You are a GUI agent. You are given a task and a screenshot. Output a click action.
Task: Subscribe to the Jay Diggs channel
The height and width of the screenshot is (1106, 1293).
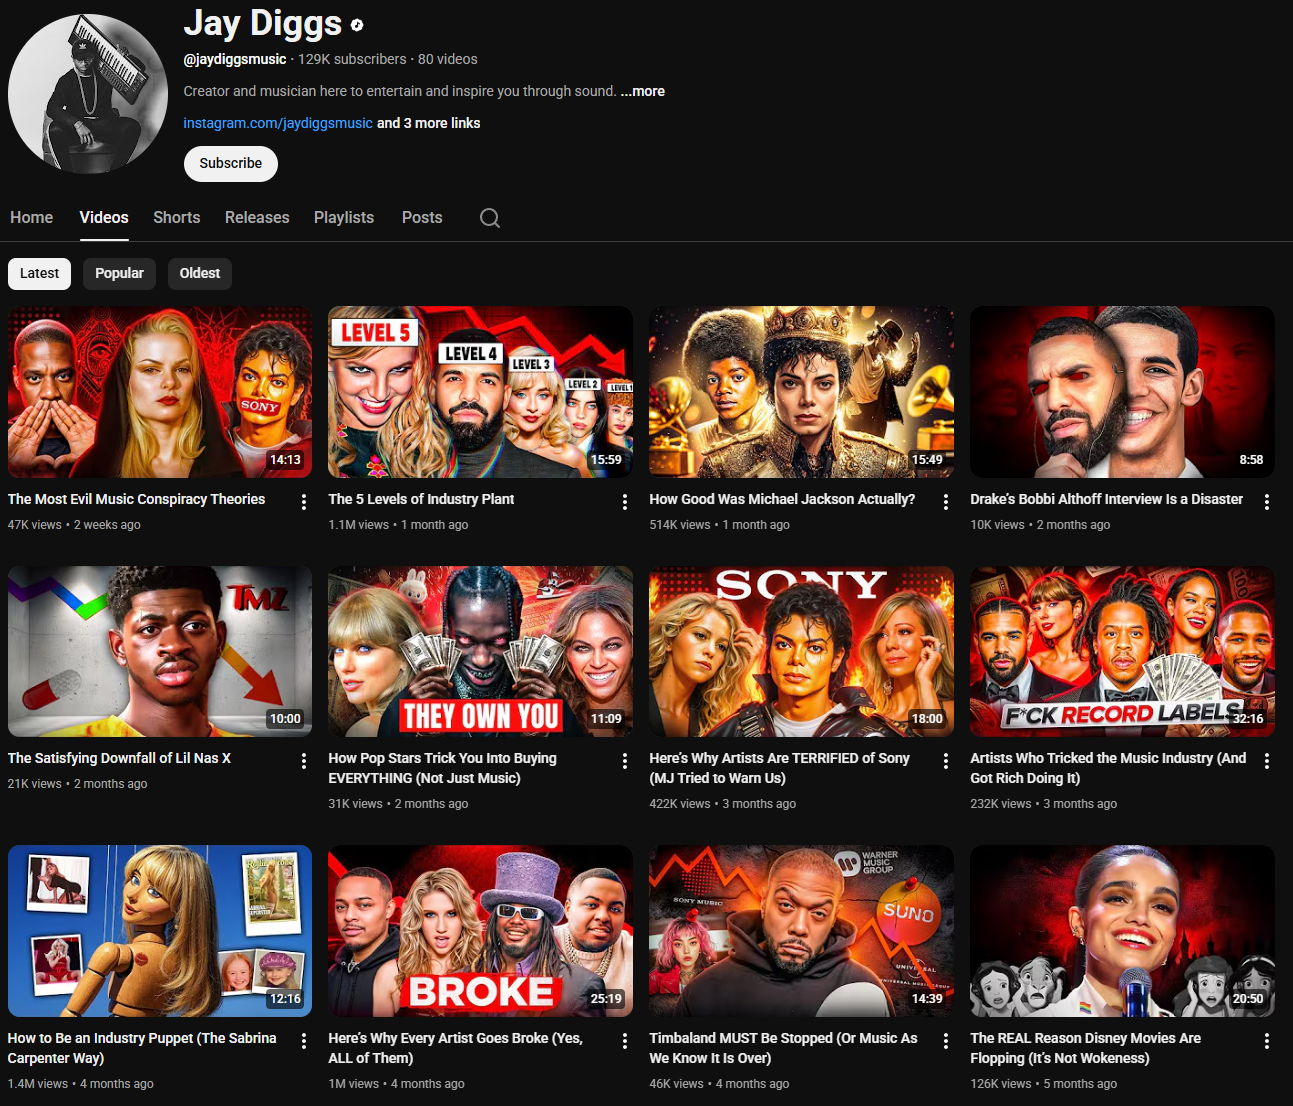click(230, 164)
